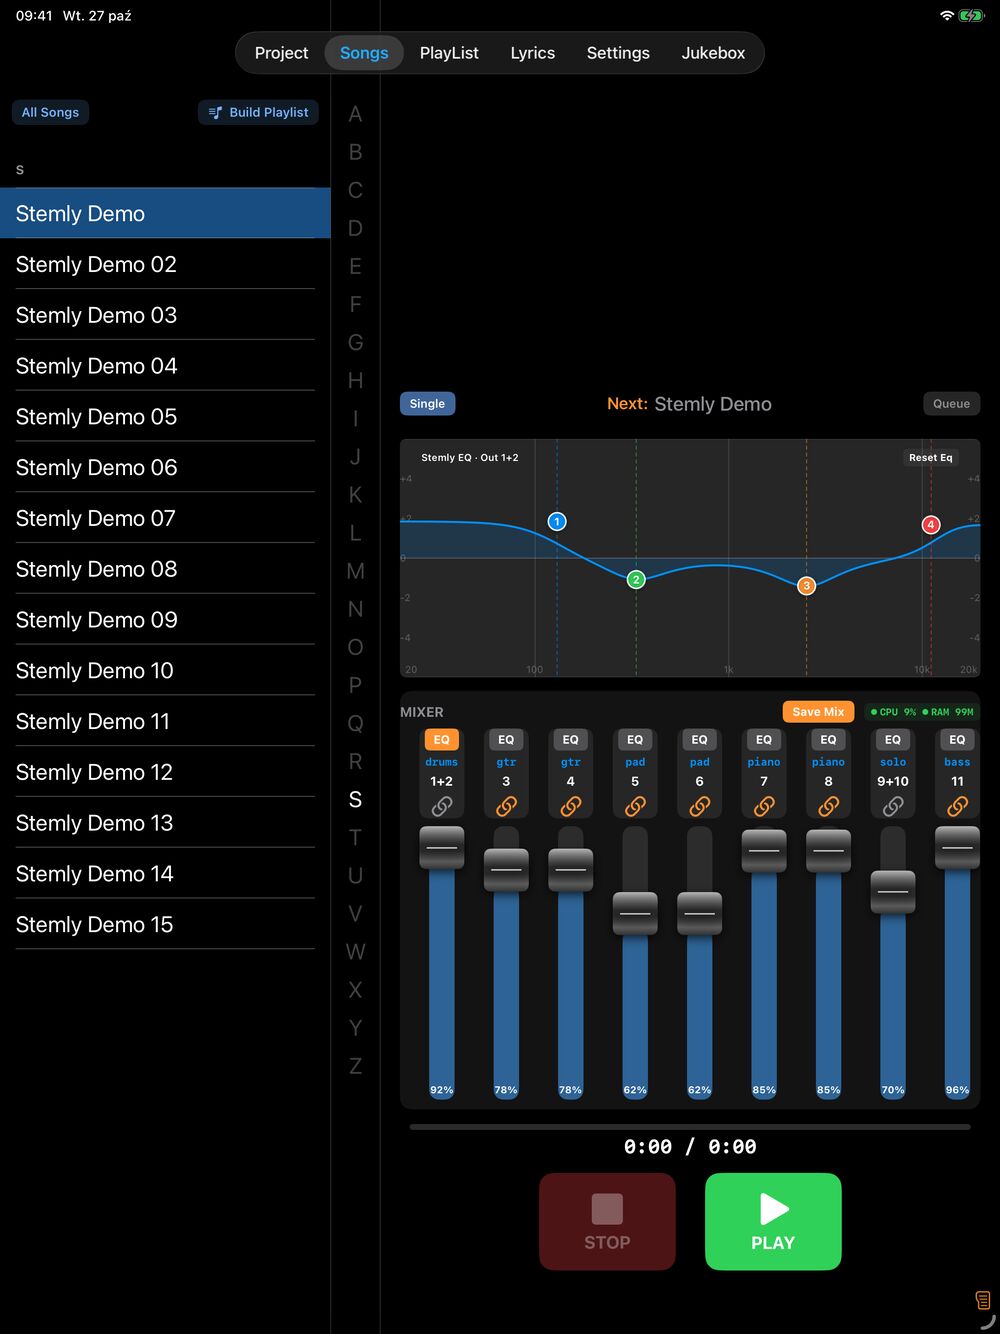Toggle the Single playback mode

[427, 404]
